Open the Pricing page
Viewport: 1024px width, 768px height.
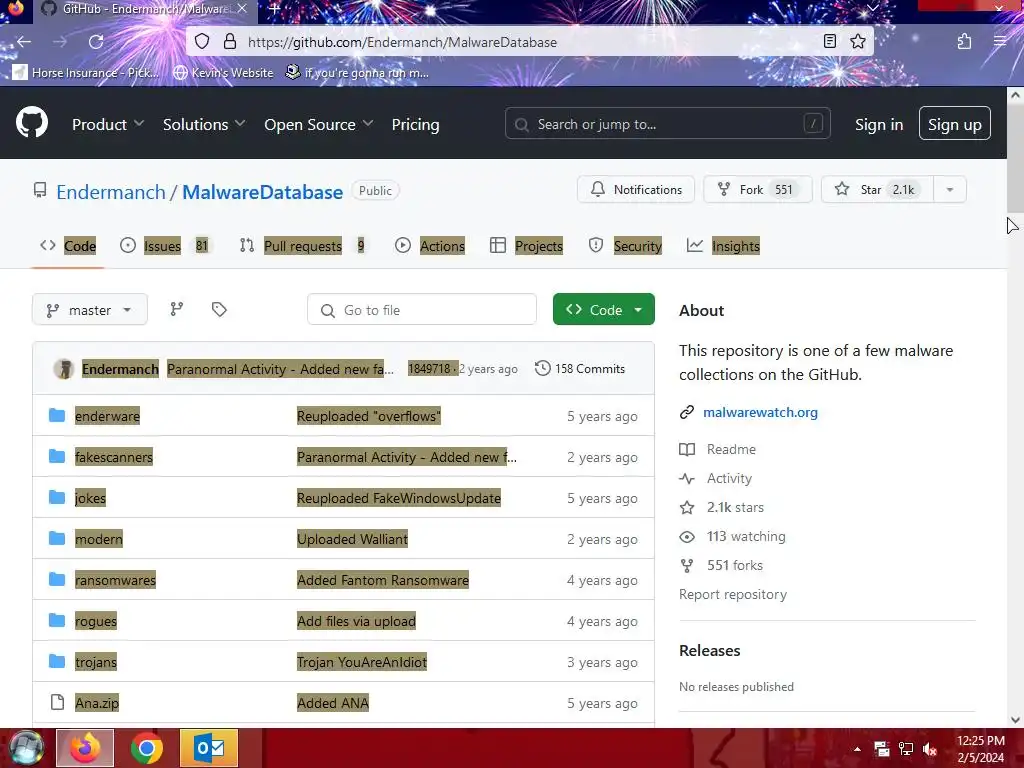tap(415, 124)
